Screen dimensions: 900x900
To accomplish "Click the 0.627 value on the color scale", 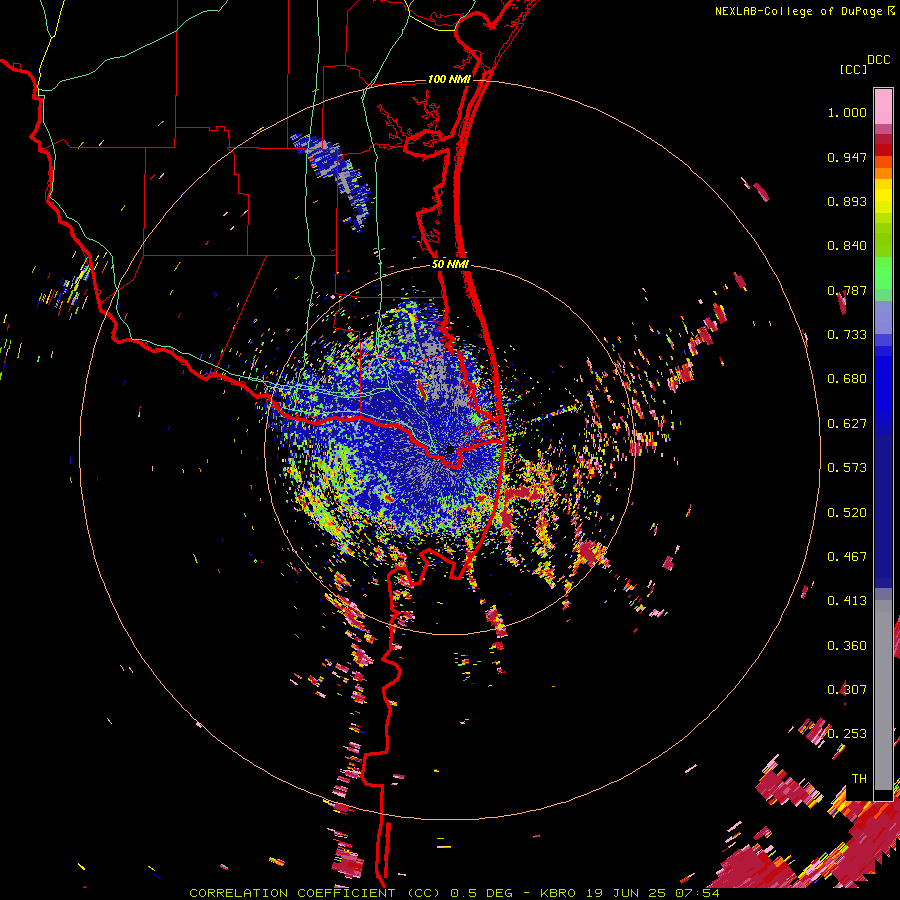I will [x=847, y=424].
